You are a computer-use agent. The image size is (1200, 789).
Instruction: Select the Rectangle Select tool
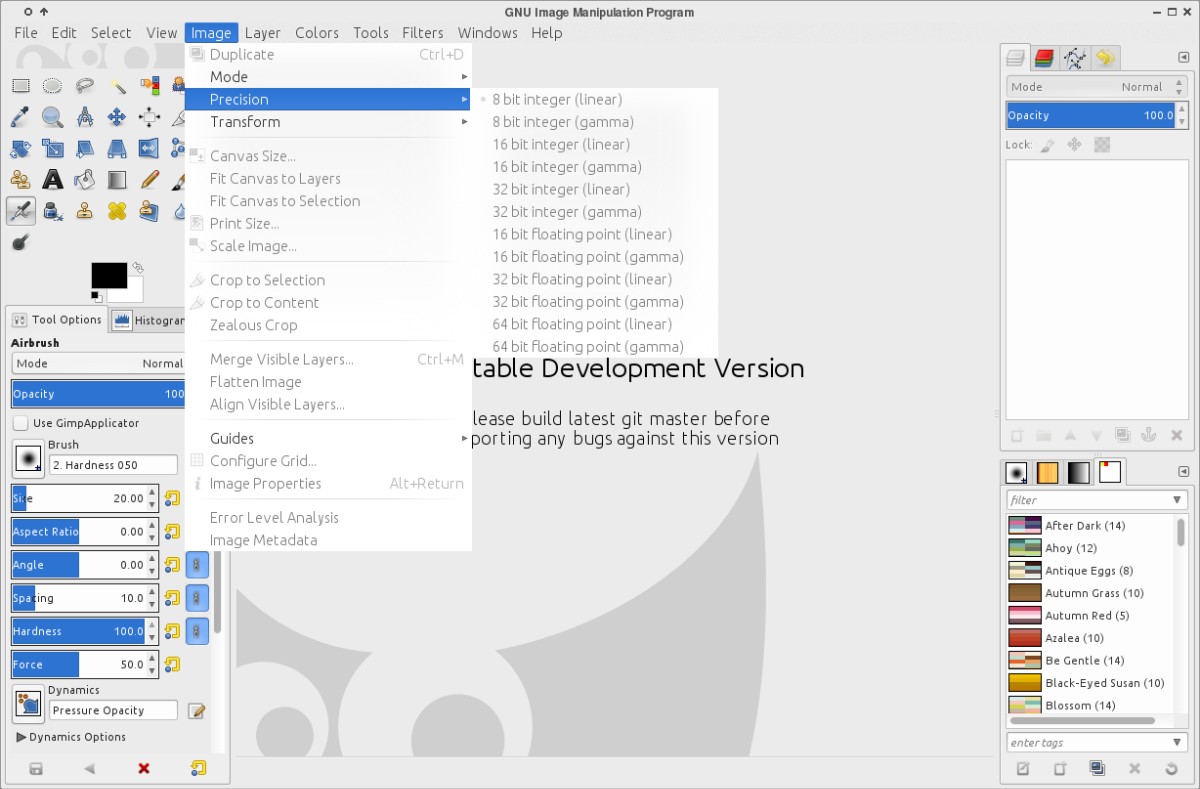coord(20,86)
